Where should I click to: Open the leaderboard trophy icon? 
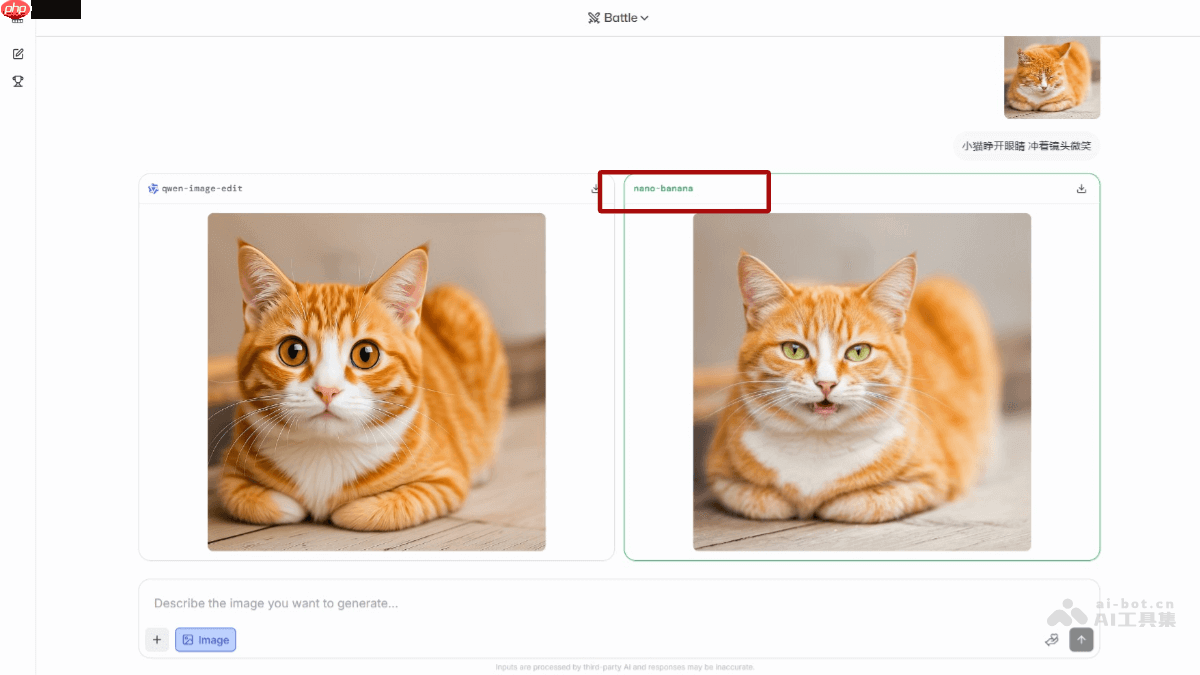pyautogui.click(x=18, y=81)
